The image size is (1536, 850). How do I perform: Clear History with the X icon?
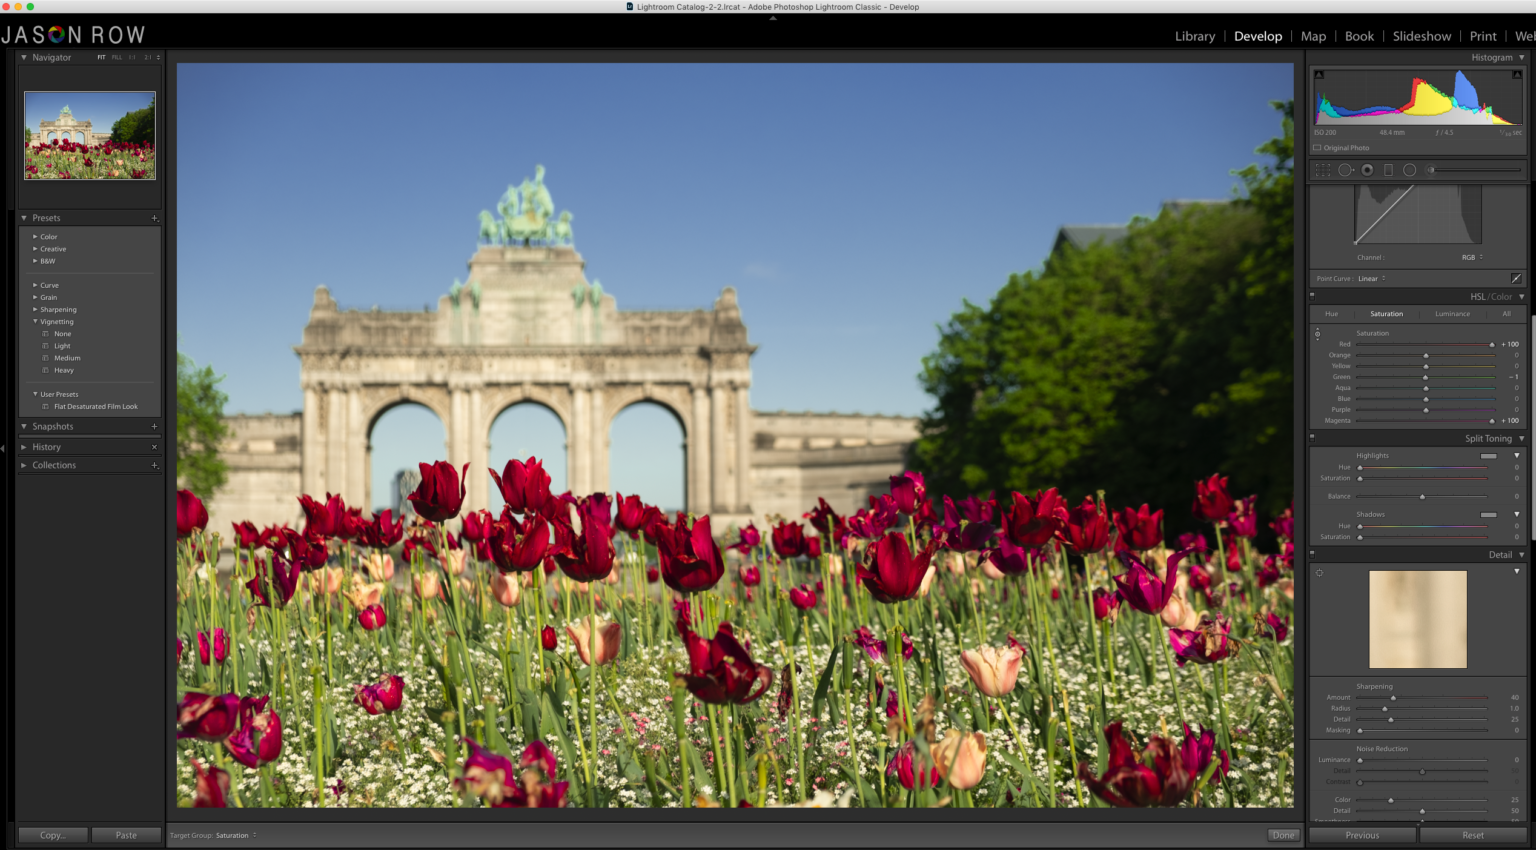(154, 447)
